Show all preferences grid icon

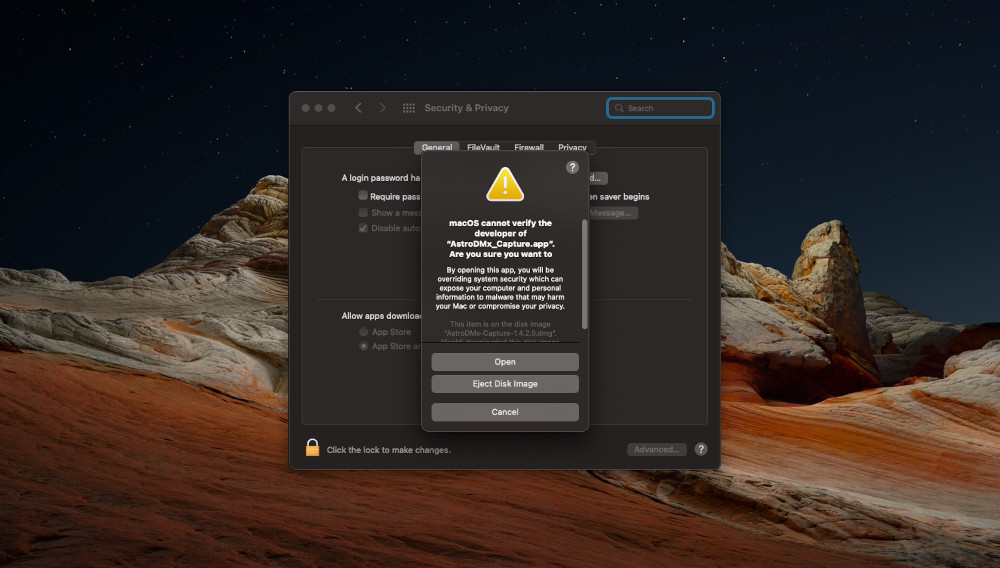[409, 108]
